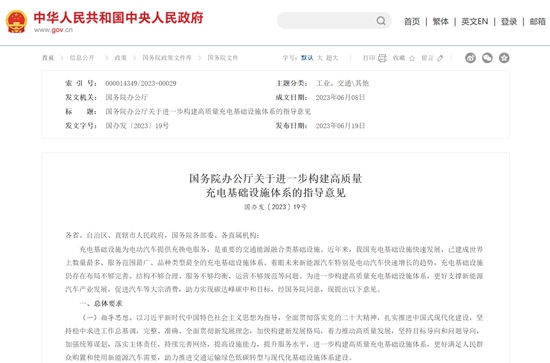Share the page via Weibo icon

[470, 58]
